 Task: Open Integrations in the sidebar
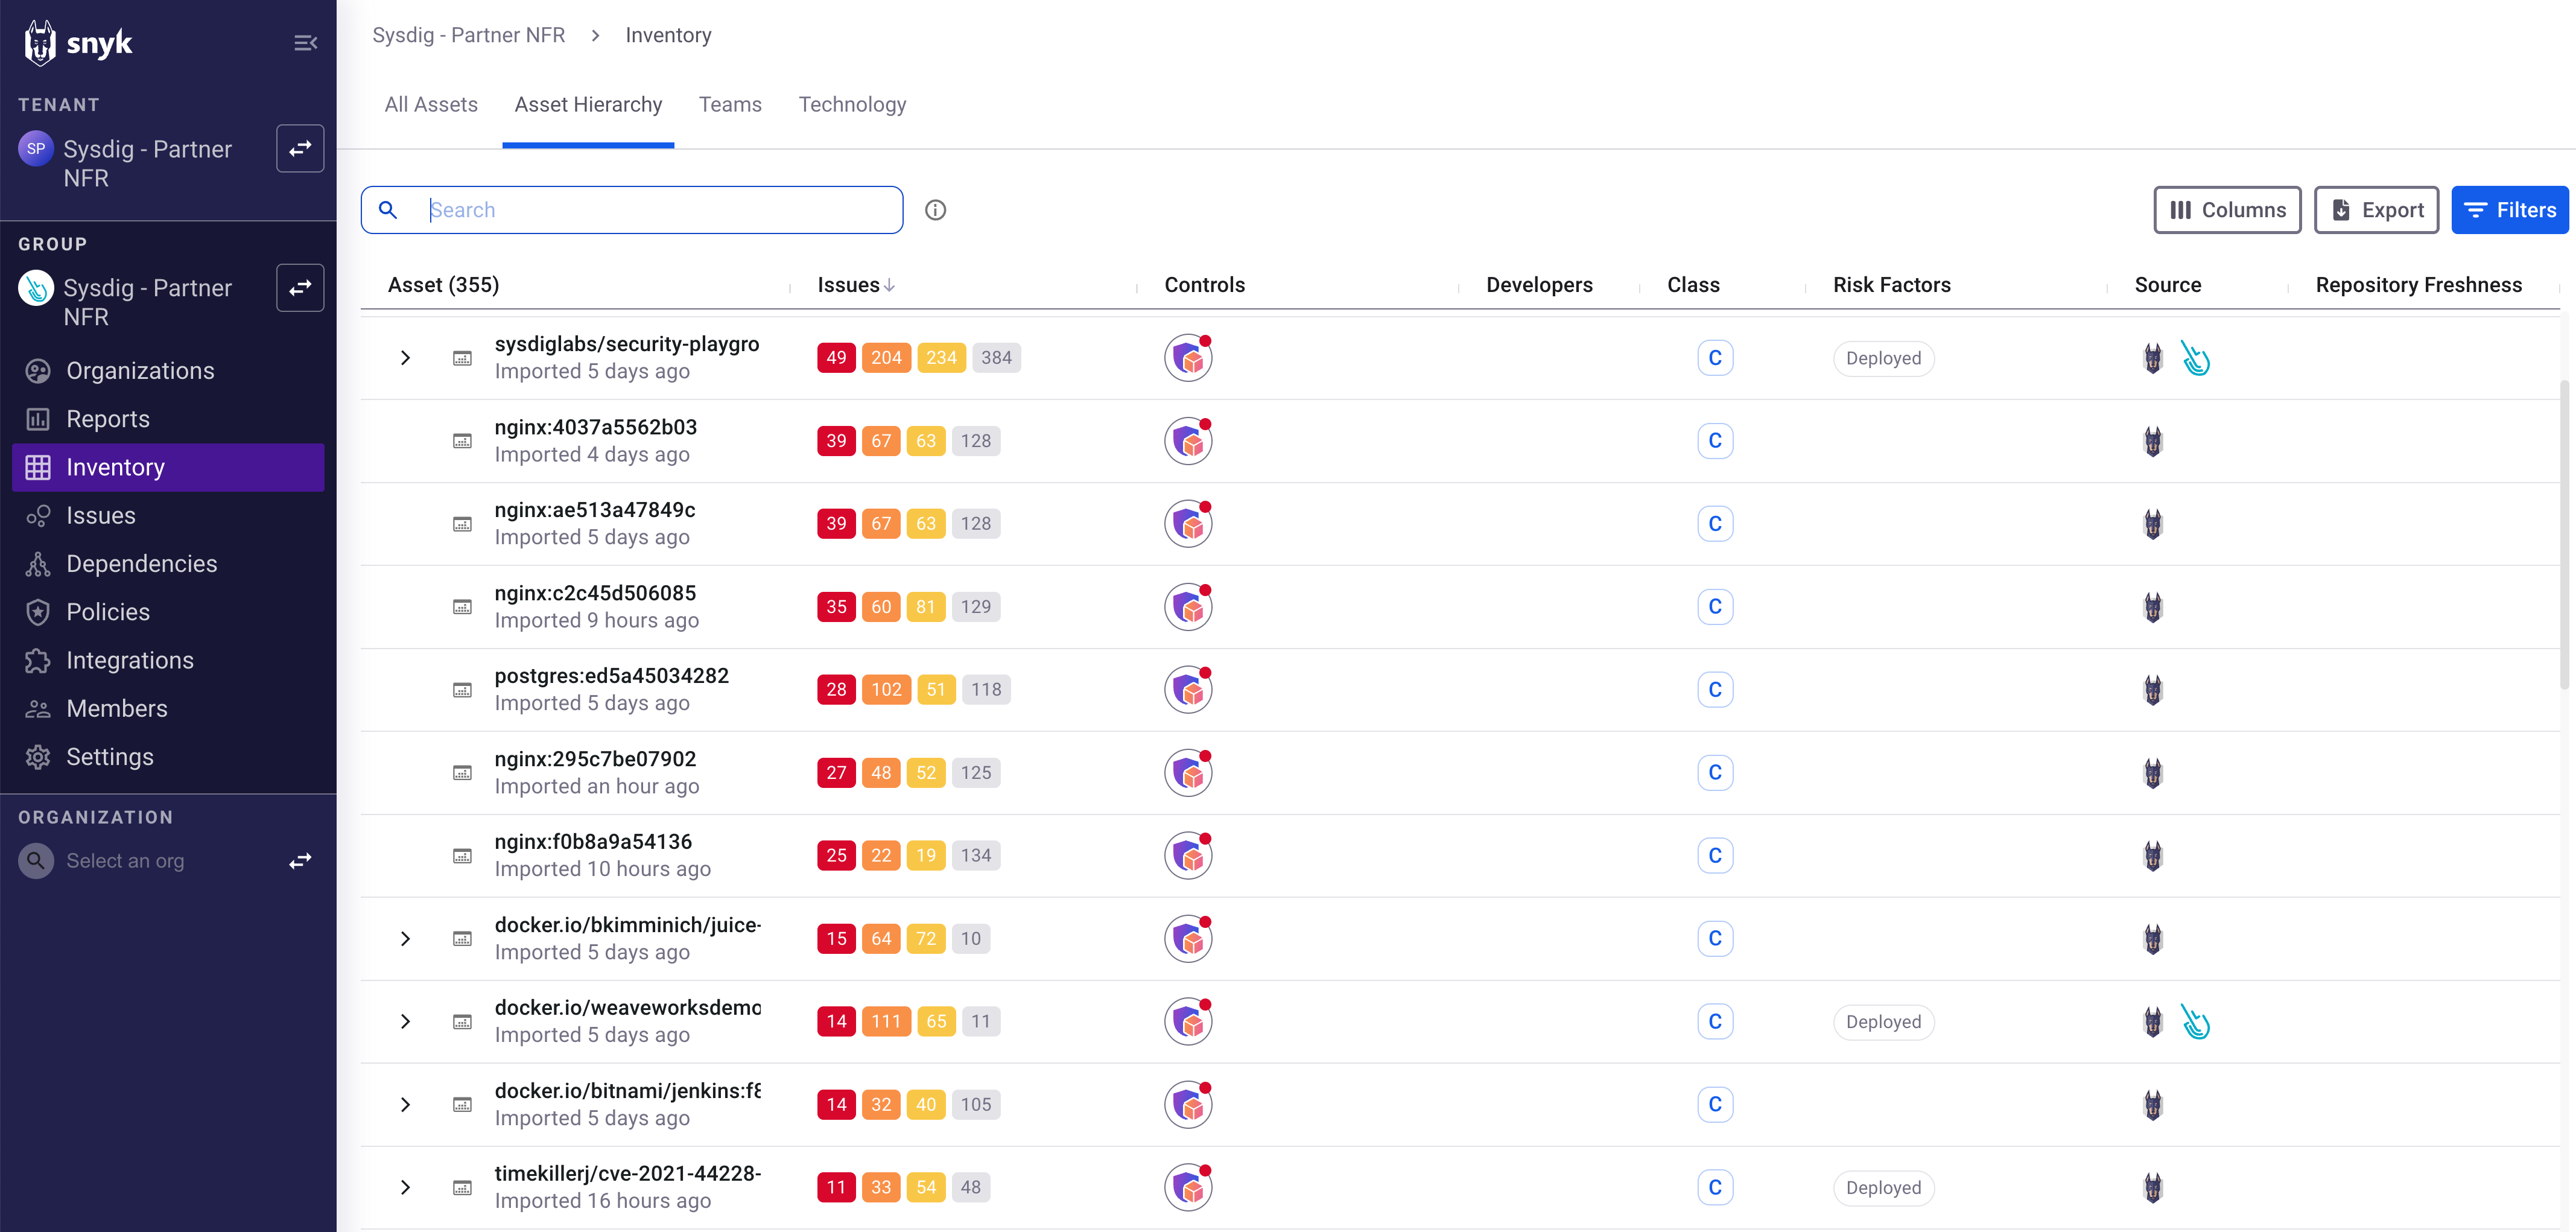(168, 661)
